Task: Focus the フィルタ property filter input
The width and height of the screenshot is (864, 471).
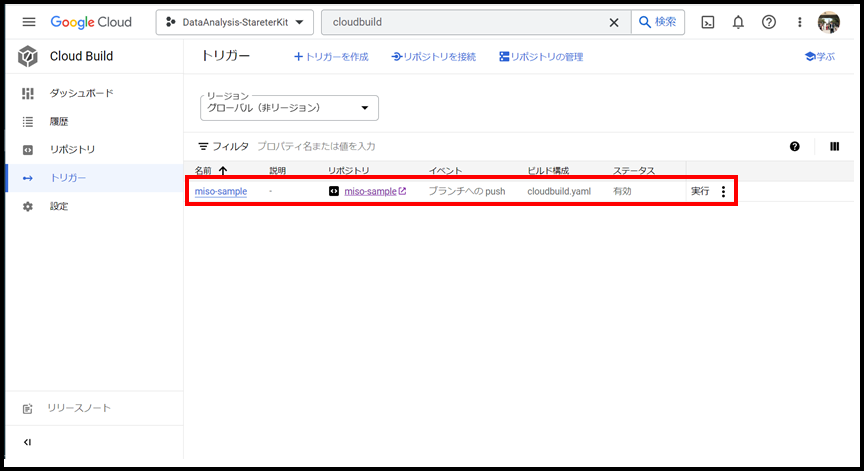Action: [400, 146]
